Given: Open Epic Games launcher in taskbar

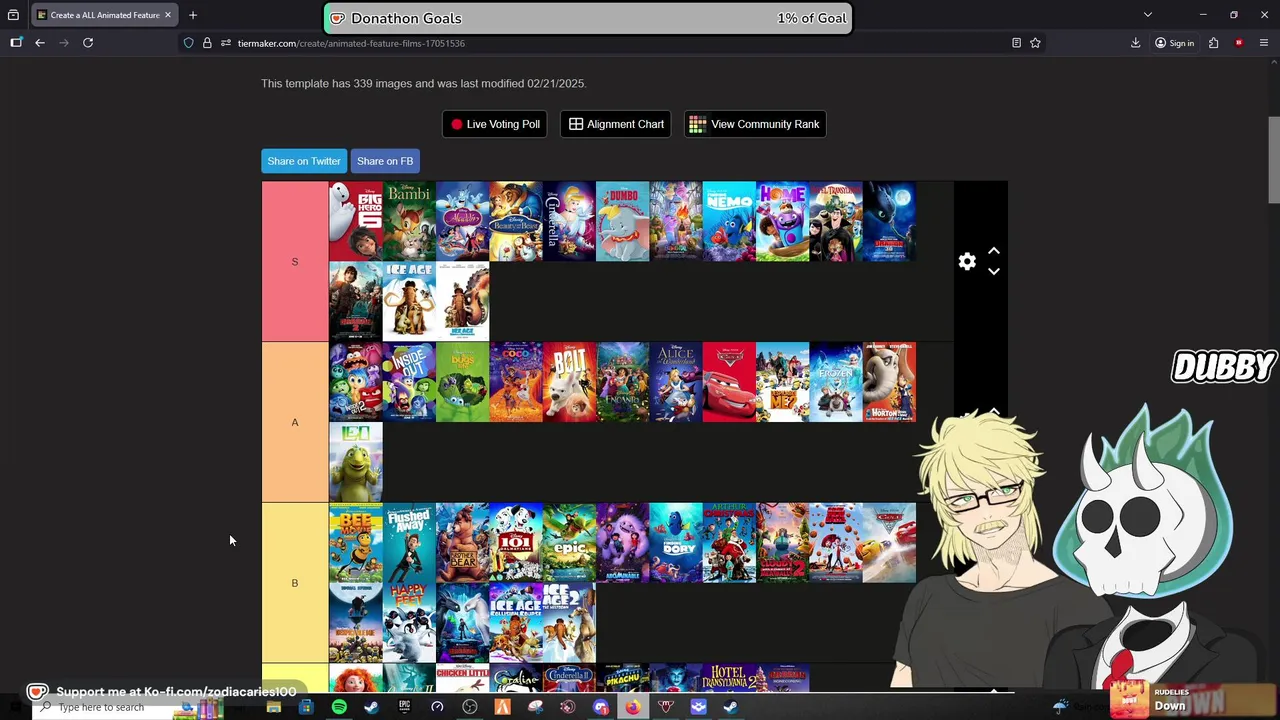Looking at the screenshot, I should (x=404, y=707).
